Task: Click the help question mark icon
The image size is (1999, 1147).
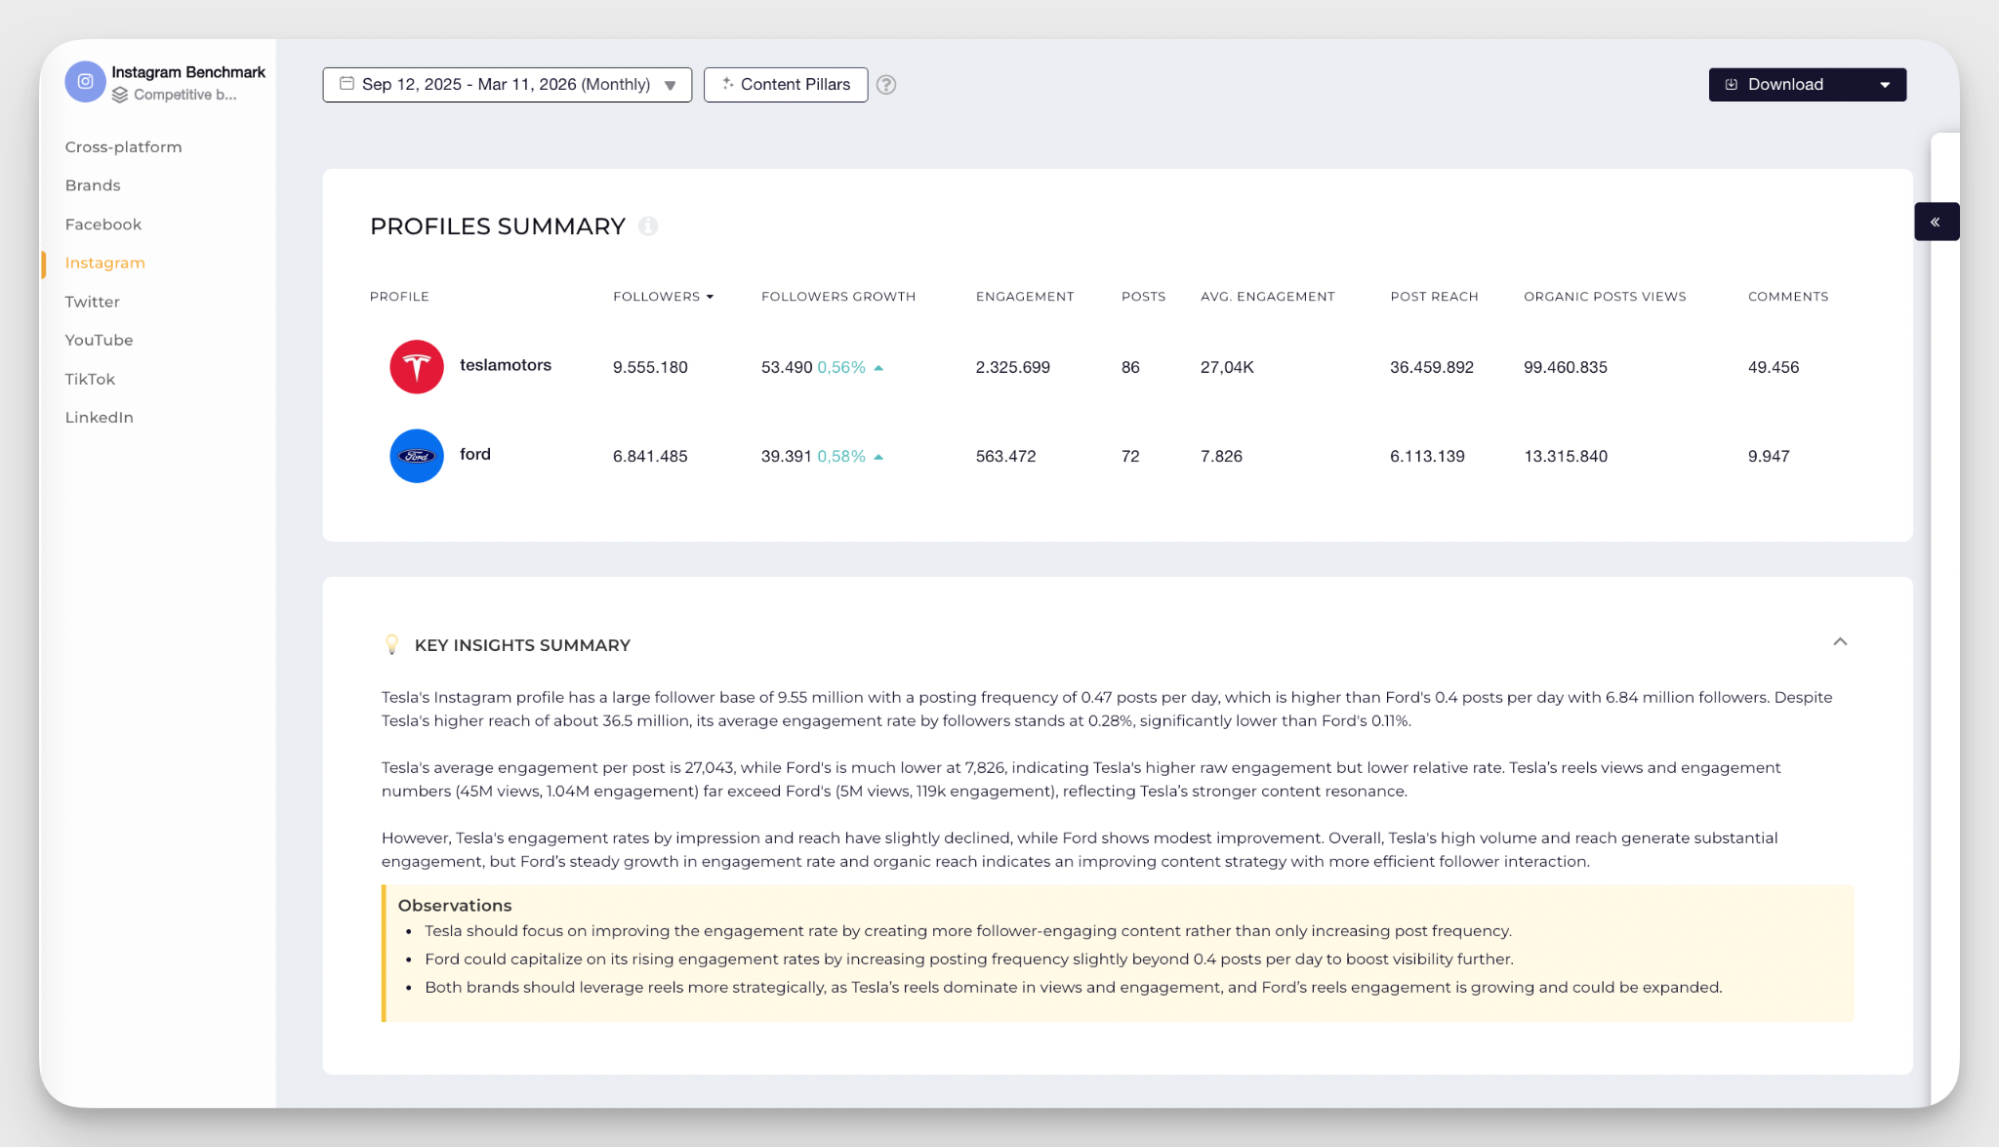Action: [x=886, y=84]
